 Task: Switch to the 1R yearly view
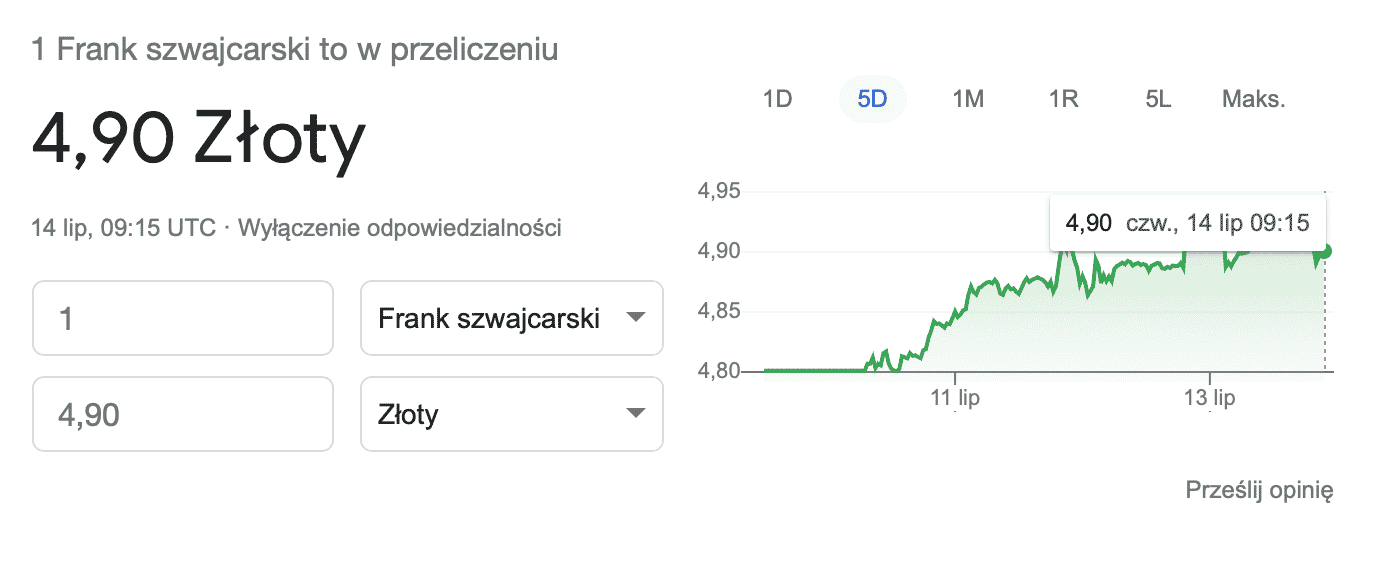[x=1063, y=99]
